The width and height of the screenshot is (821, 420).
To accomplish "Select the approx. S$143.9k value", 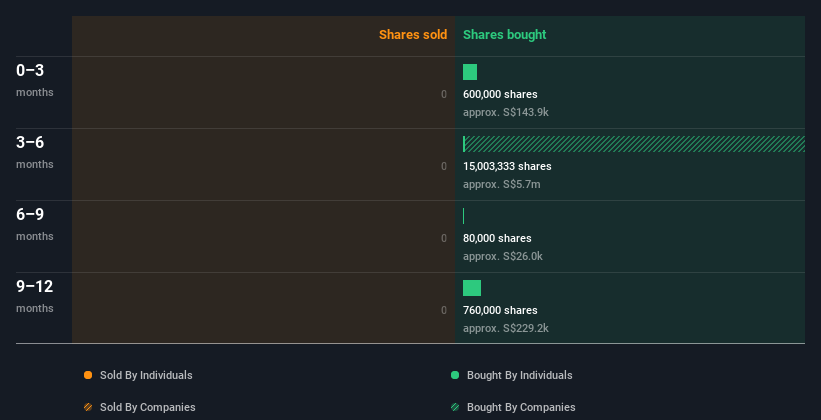I will click(506, 112).
